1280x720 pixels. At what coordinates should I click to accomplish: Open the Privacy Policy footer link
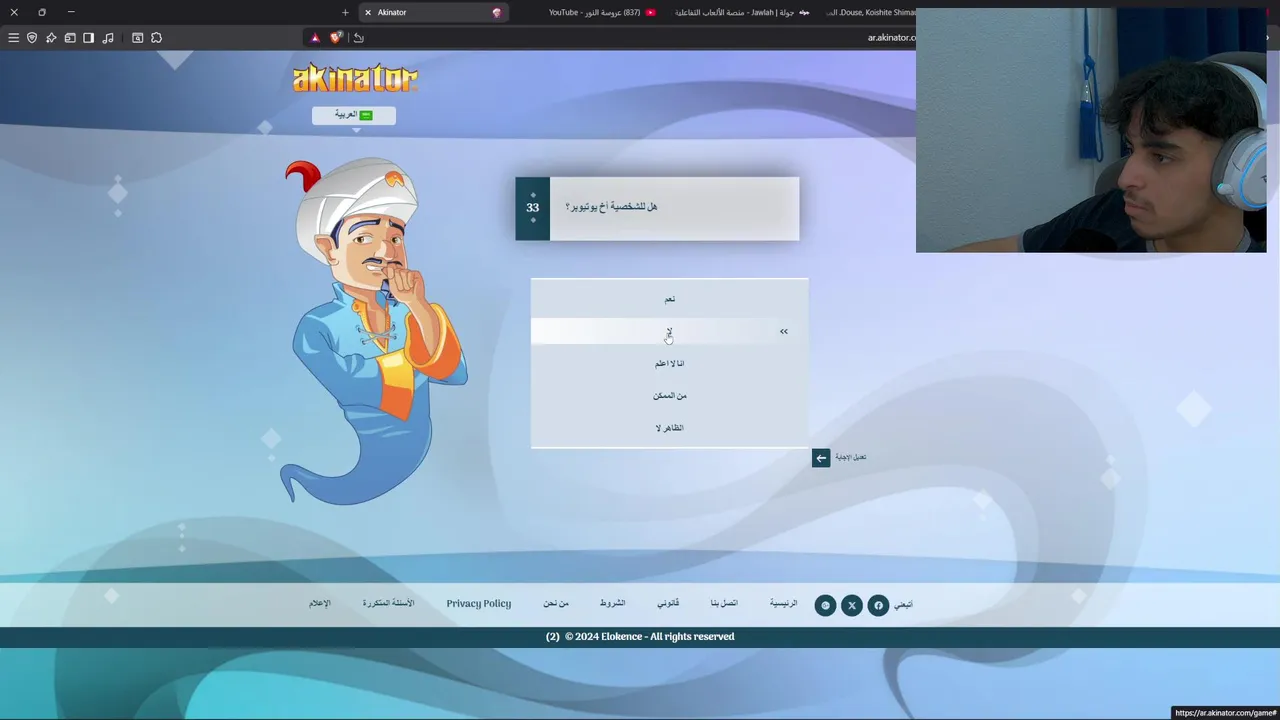[478, 604]
